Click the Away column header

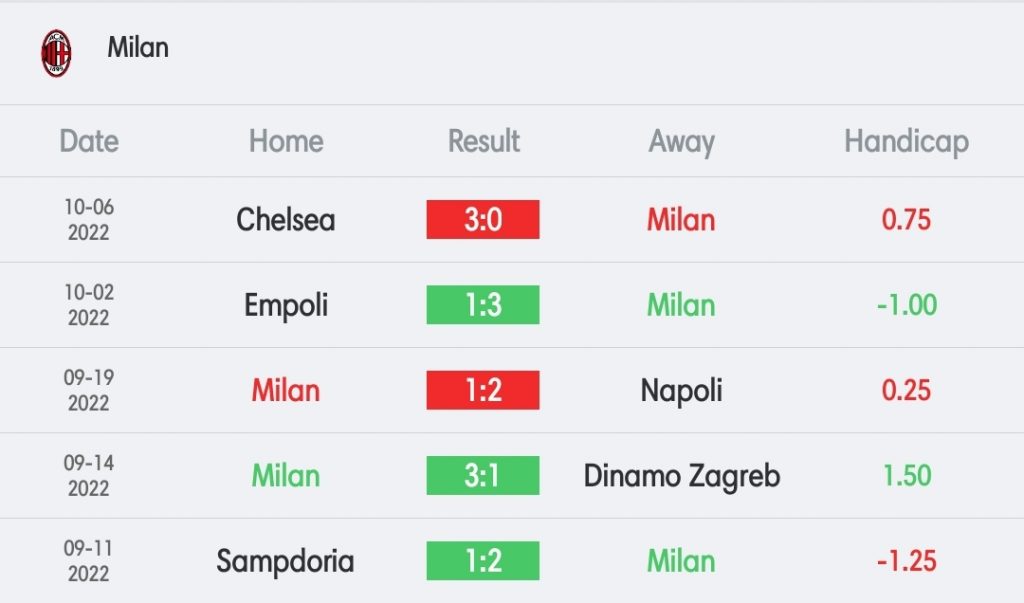pos(681,142)
